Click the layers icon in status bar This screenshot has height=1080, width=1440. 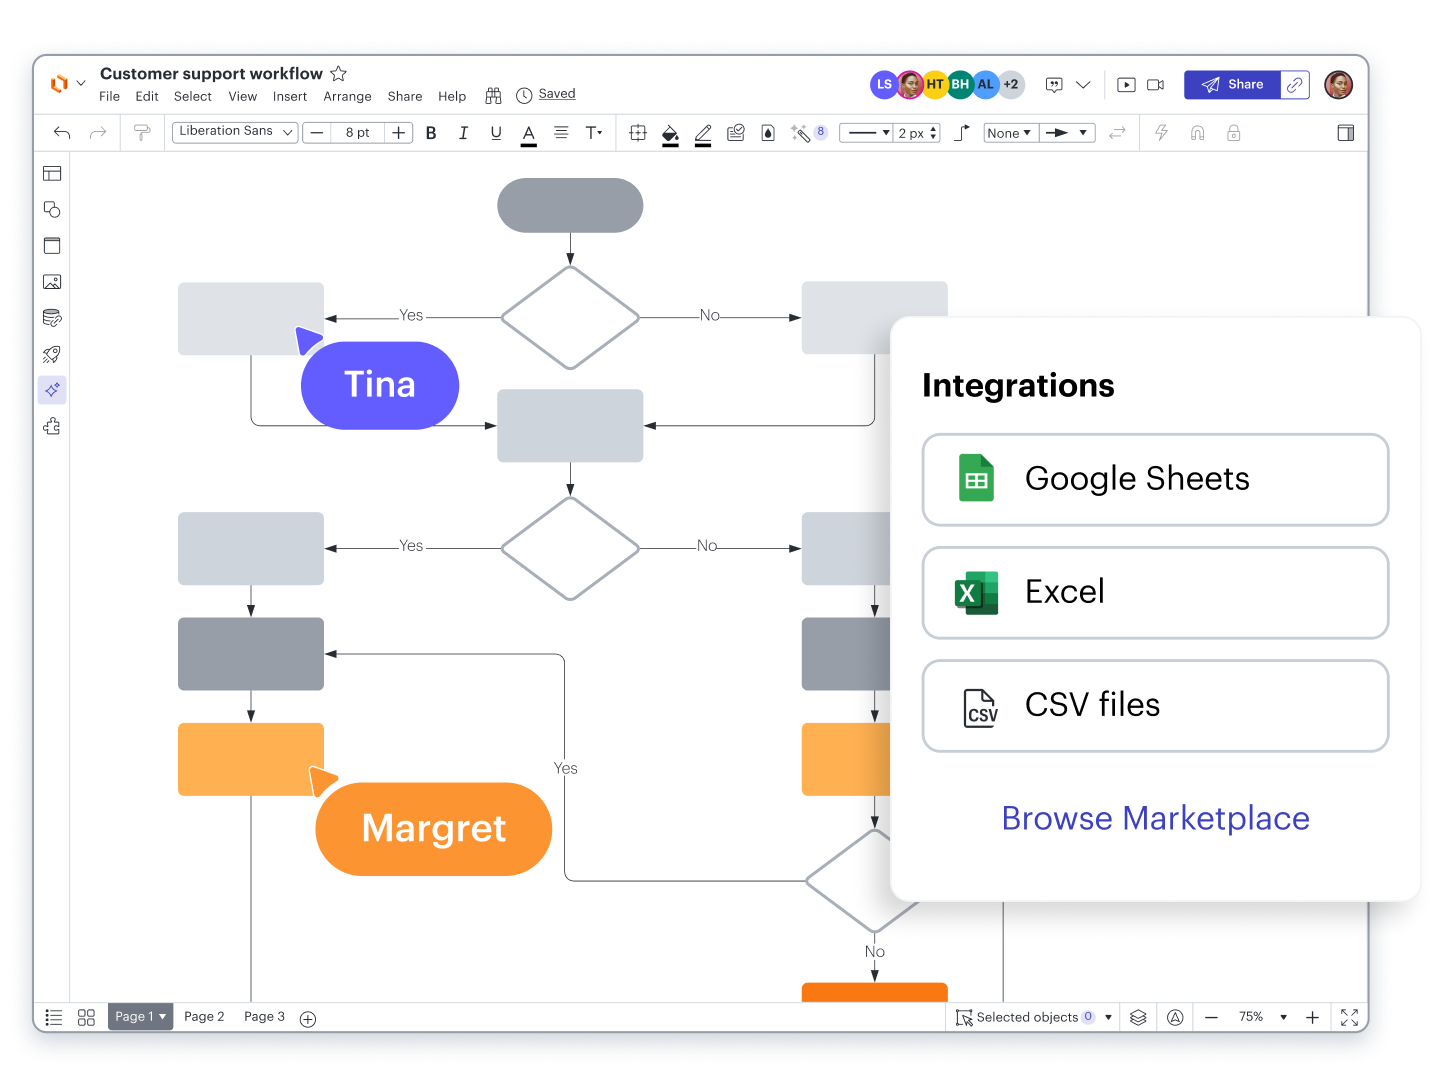[1138, 1017]
